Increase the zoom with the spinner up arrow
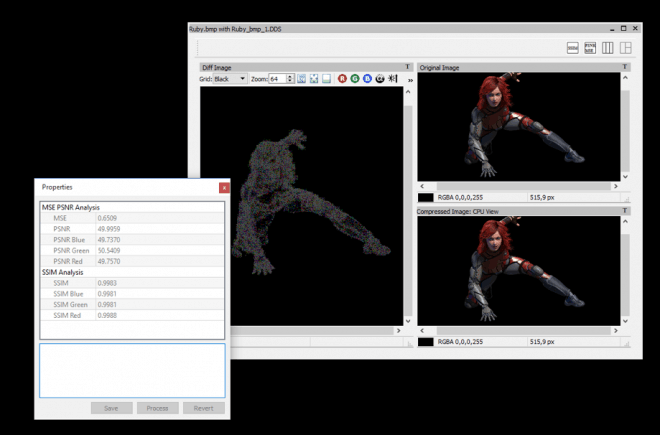The height and width of the screenshot is (435, 660). pos(290,76)
